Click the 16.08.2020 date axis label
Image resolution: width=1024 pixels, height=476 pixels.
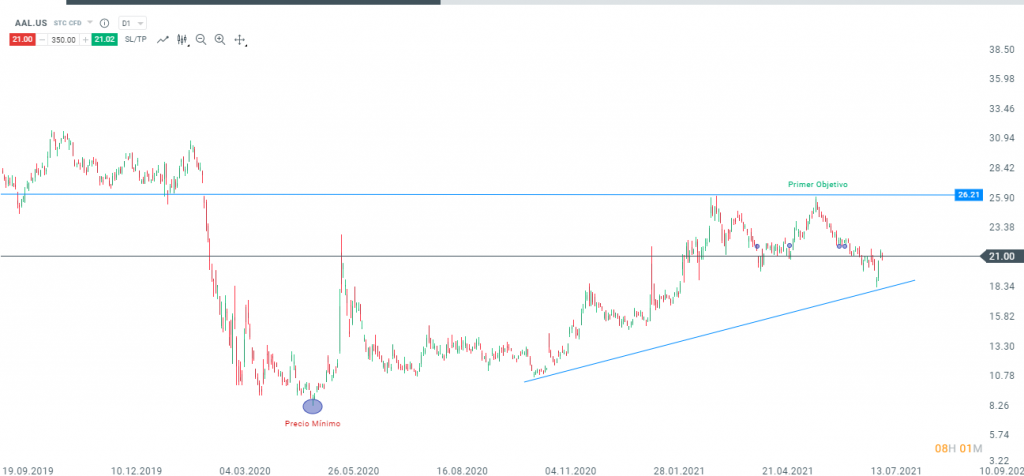(462, 470)
